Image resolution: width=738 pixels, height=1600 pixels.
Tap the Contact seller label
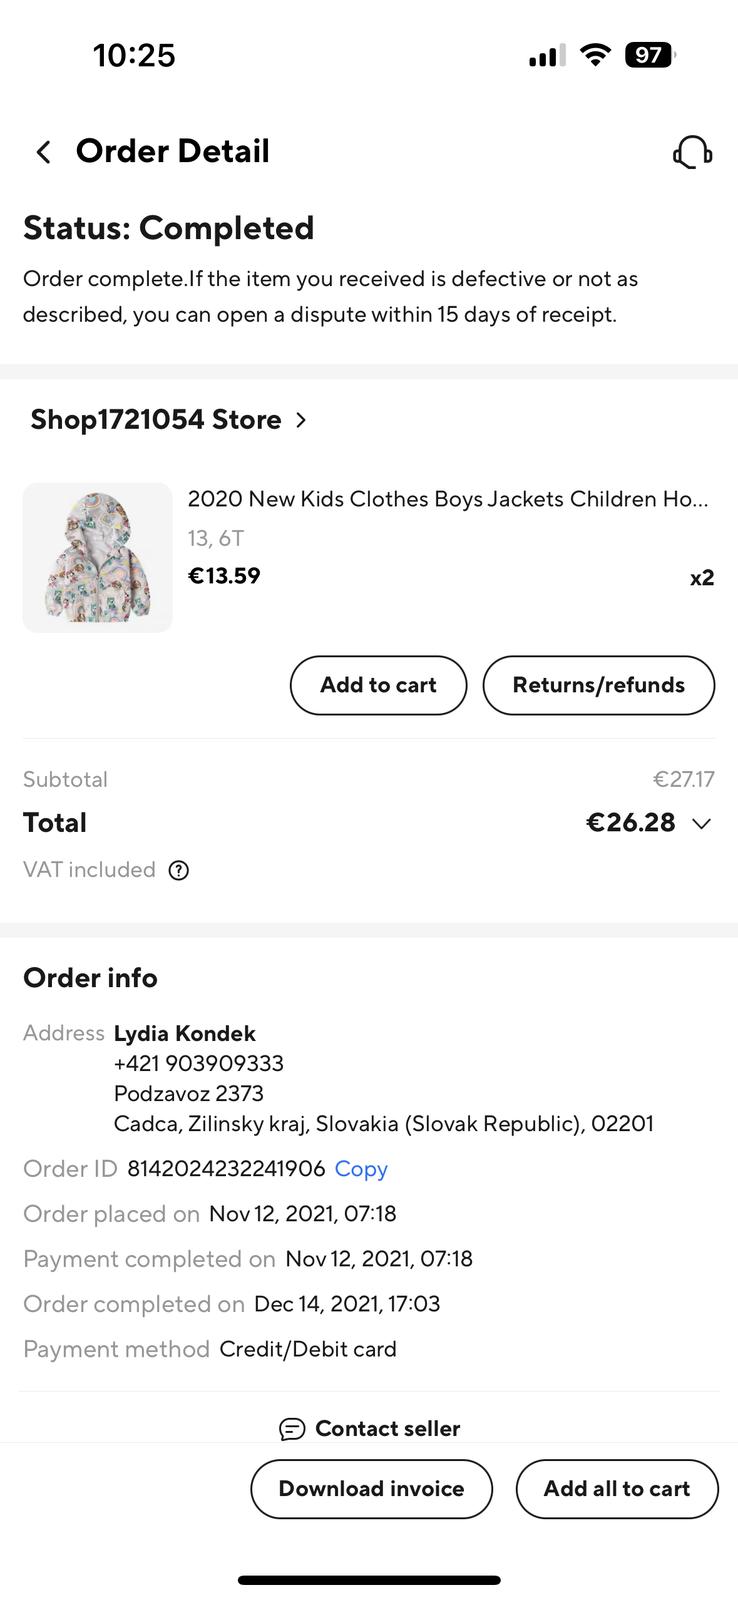point(387,1429)
